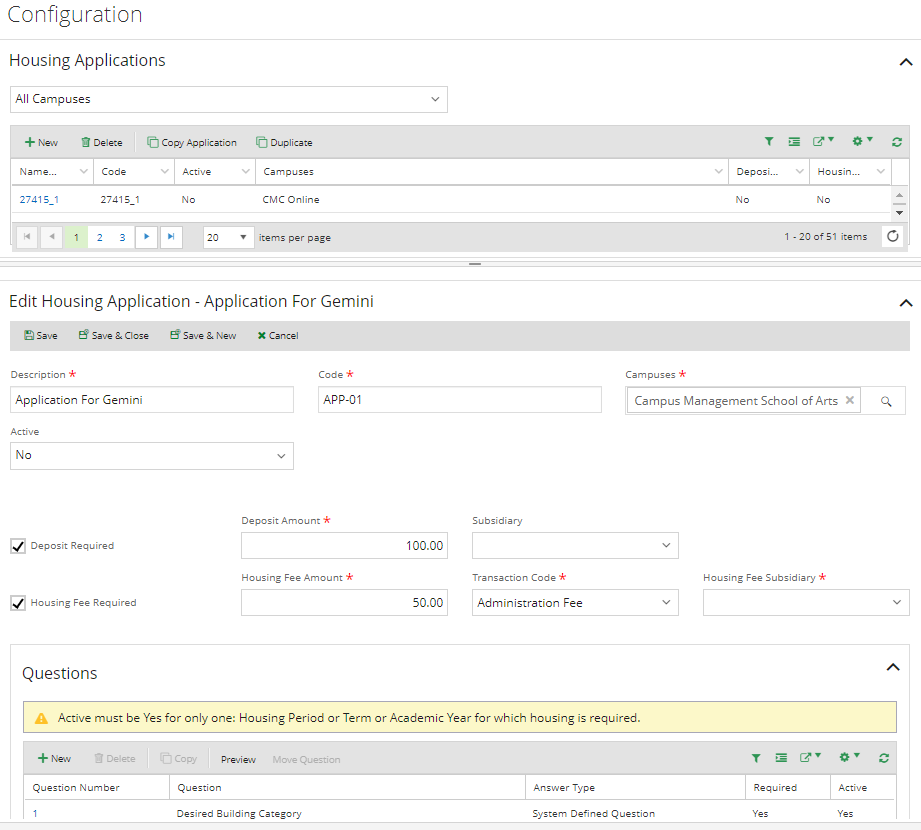This screenshot has width=921, height=830.
Task: Click the grouping icon on the Housing Applications toolbar
Action: pyautogui.click(x=794, y=141)
